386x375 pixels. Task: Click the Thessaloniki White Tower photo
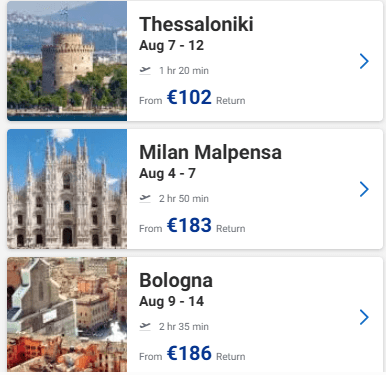point(67,61)
